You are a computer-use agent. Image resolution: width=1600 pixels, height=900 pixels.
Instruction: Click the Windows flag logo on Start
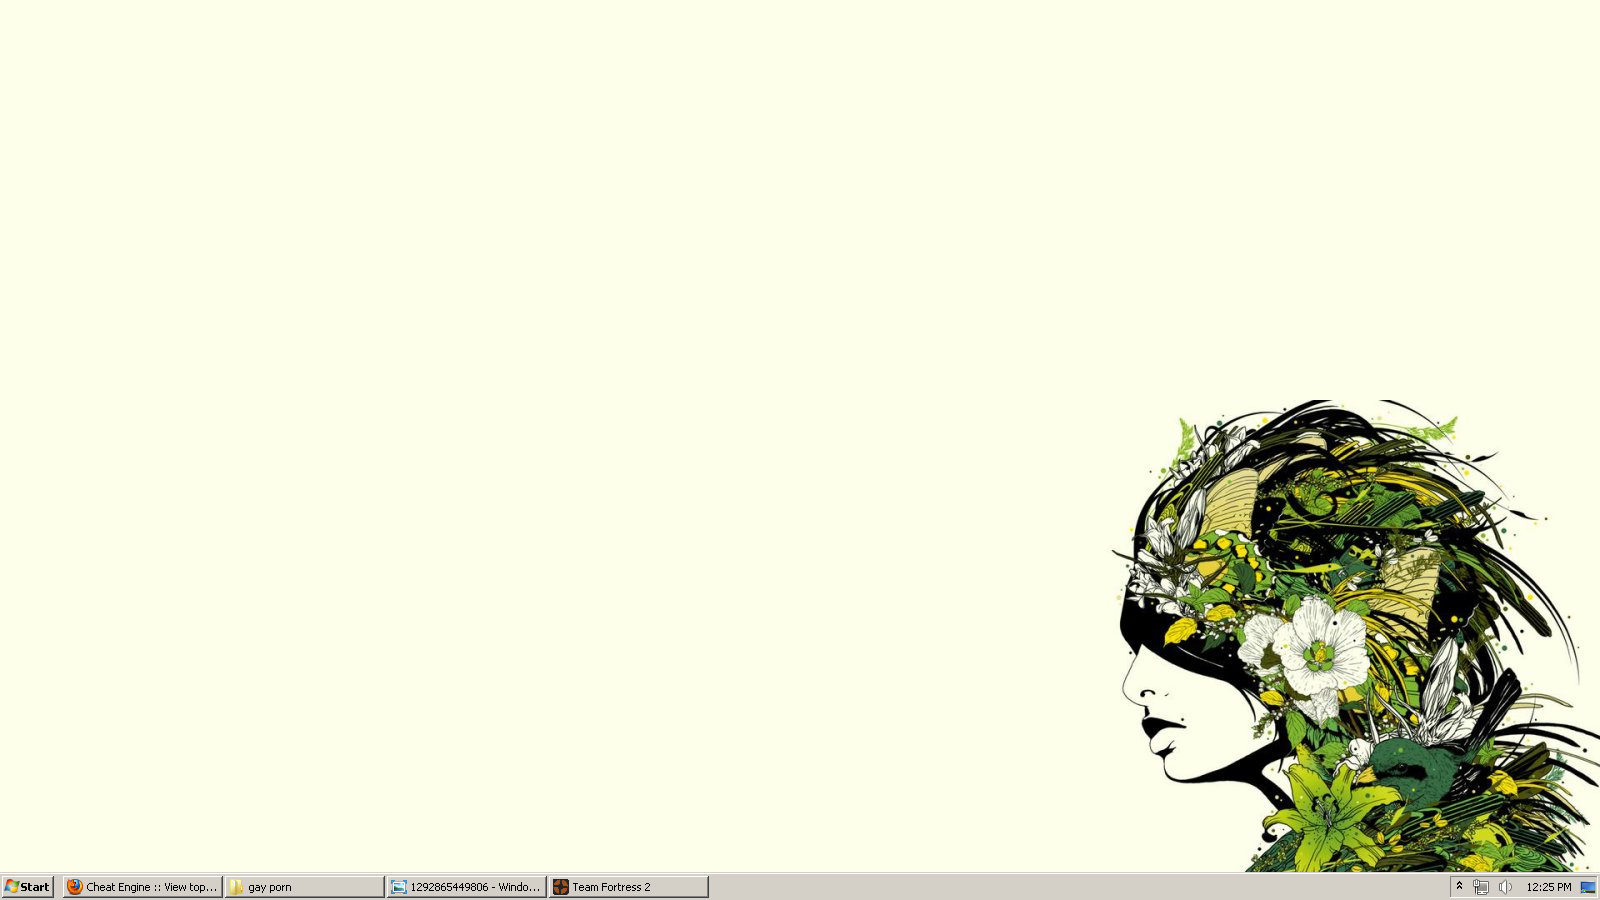pyautogui.click(x=12, y=887)
